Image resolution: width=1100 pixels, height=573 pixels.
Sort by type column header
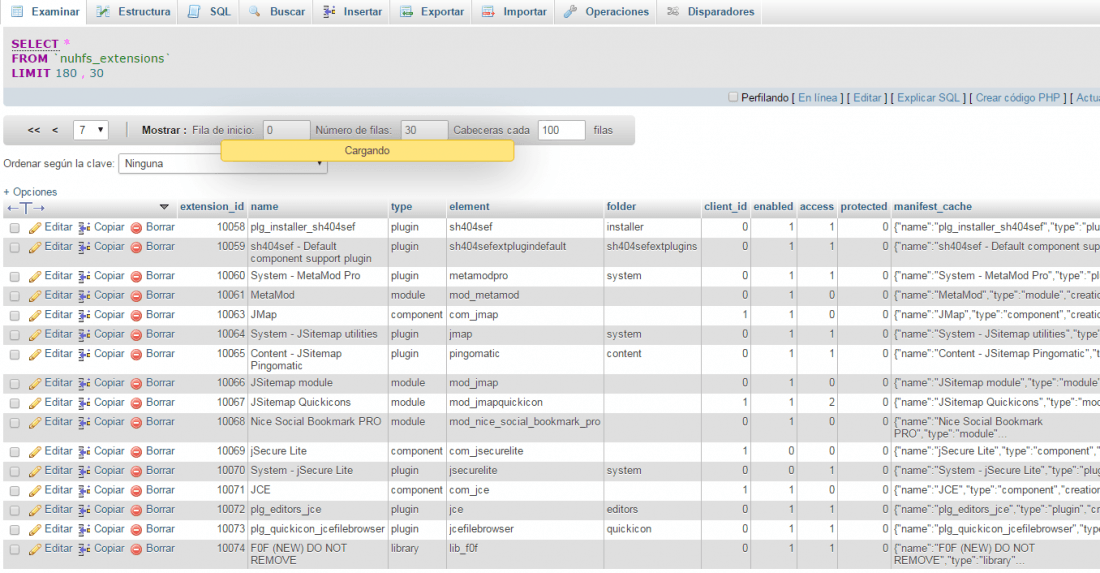(x=401, y=207)
